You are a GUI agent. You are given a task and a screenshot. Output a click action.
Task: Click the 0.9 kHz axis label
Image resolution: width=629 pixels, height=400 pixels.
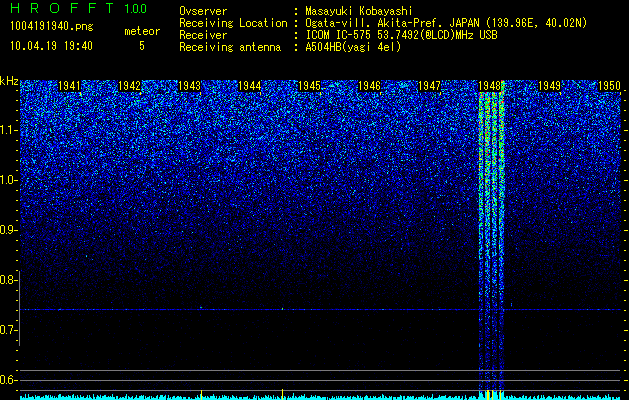tap(8, 230)
